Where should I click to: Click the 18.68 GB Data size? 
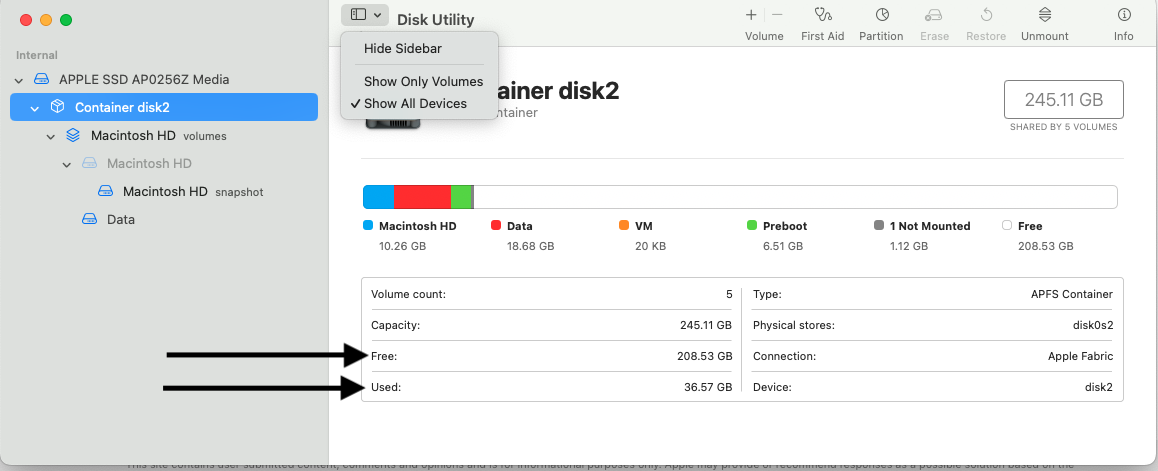click(x=530, y=246)
